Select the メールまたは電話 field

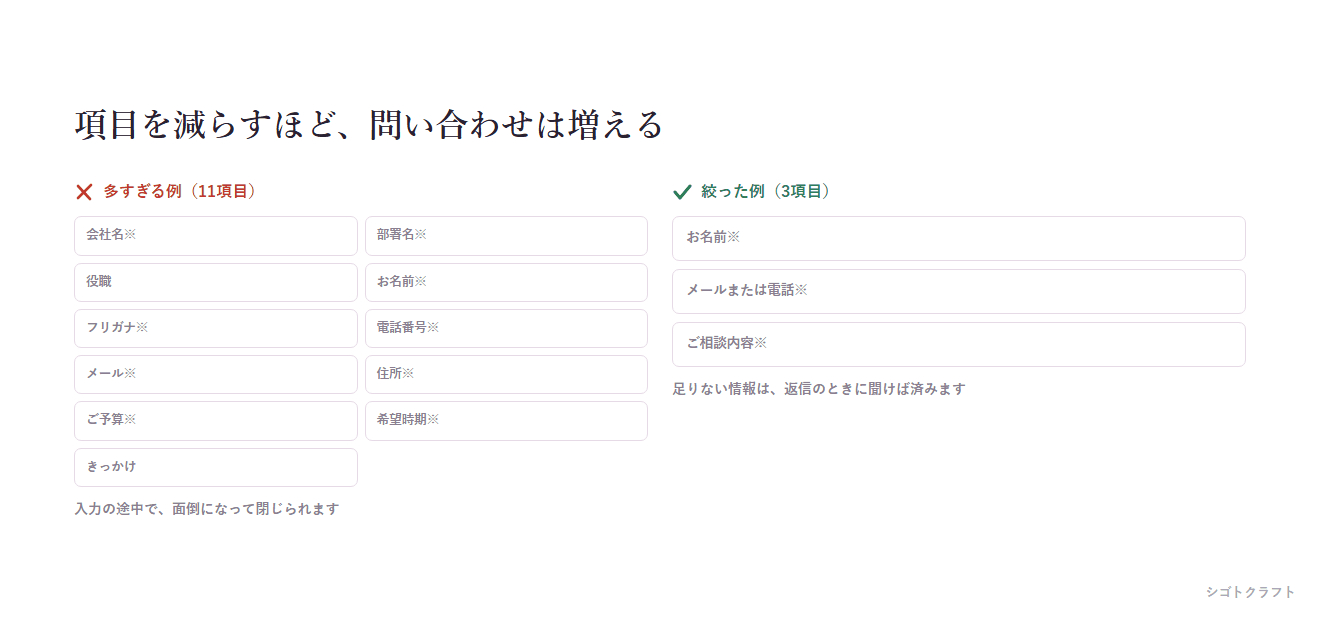[959, 291]
